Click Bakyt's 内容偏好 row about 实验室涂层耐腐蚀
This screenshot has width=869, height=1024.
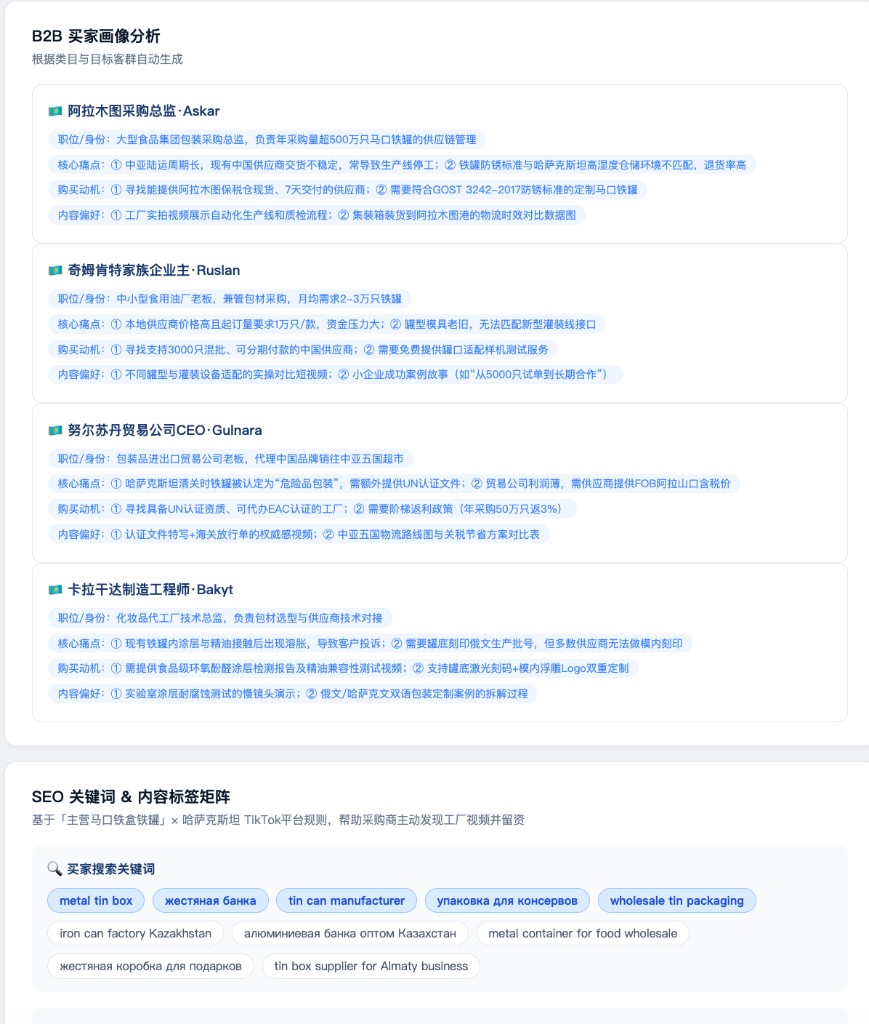click(x=293, y=694)
